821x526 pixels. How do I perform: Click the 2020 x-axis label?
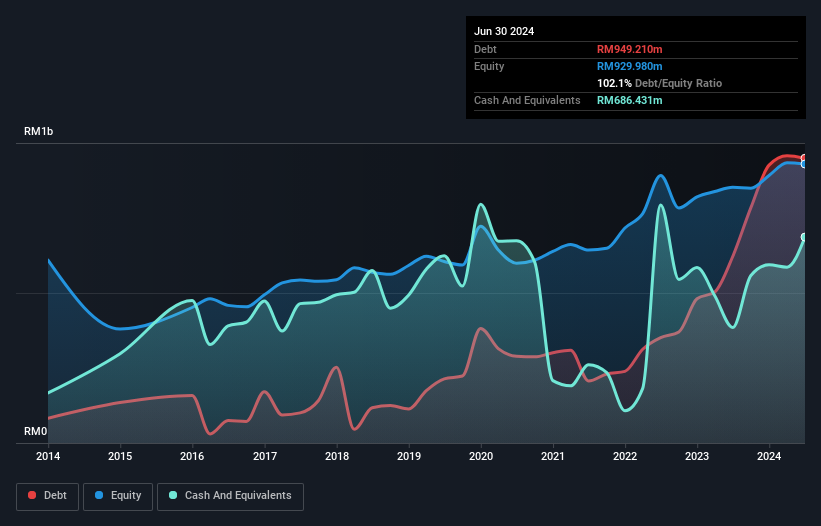[481, 456]
